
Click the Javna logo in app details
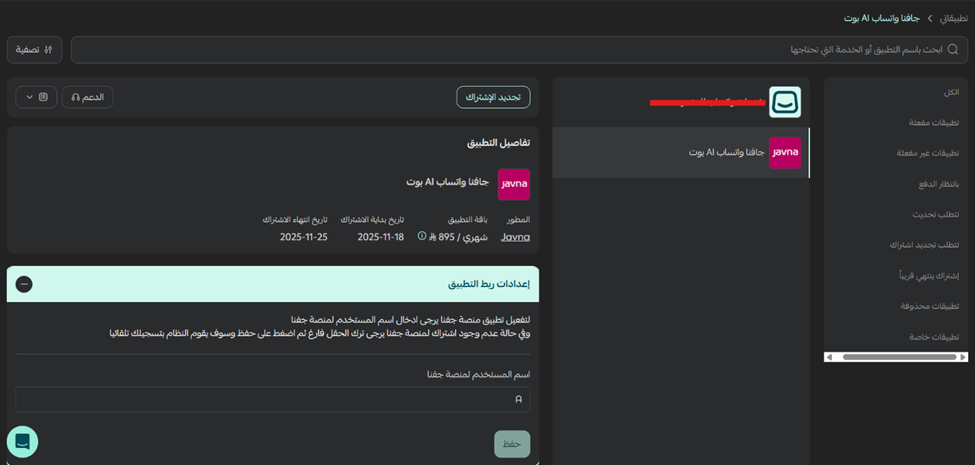pyautogui.click(x=514, y=184)
